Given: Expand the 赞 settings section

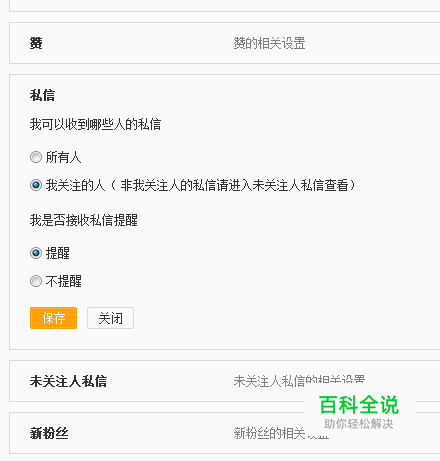Looking at the screenshot, I should click(x=225, y=43).
